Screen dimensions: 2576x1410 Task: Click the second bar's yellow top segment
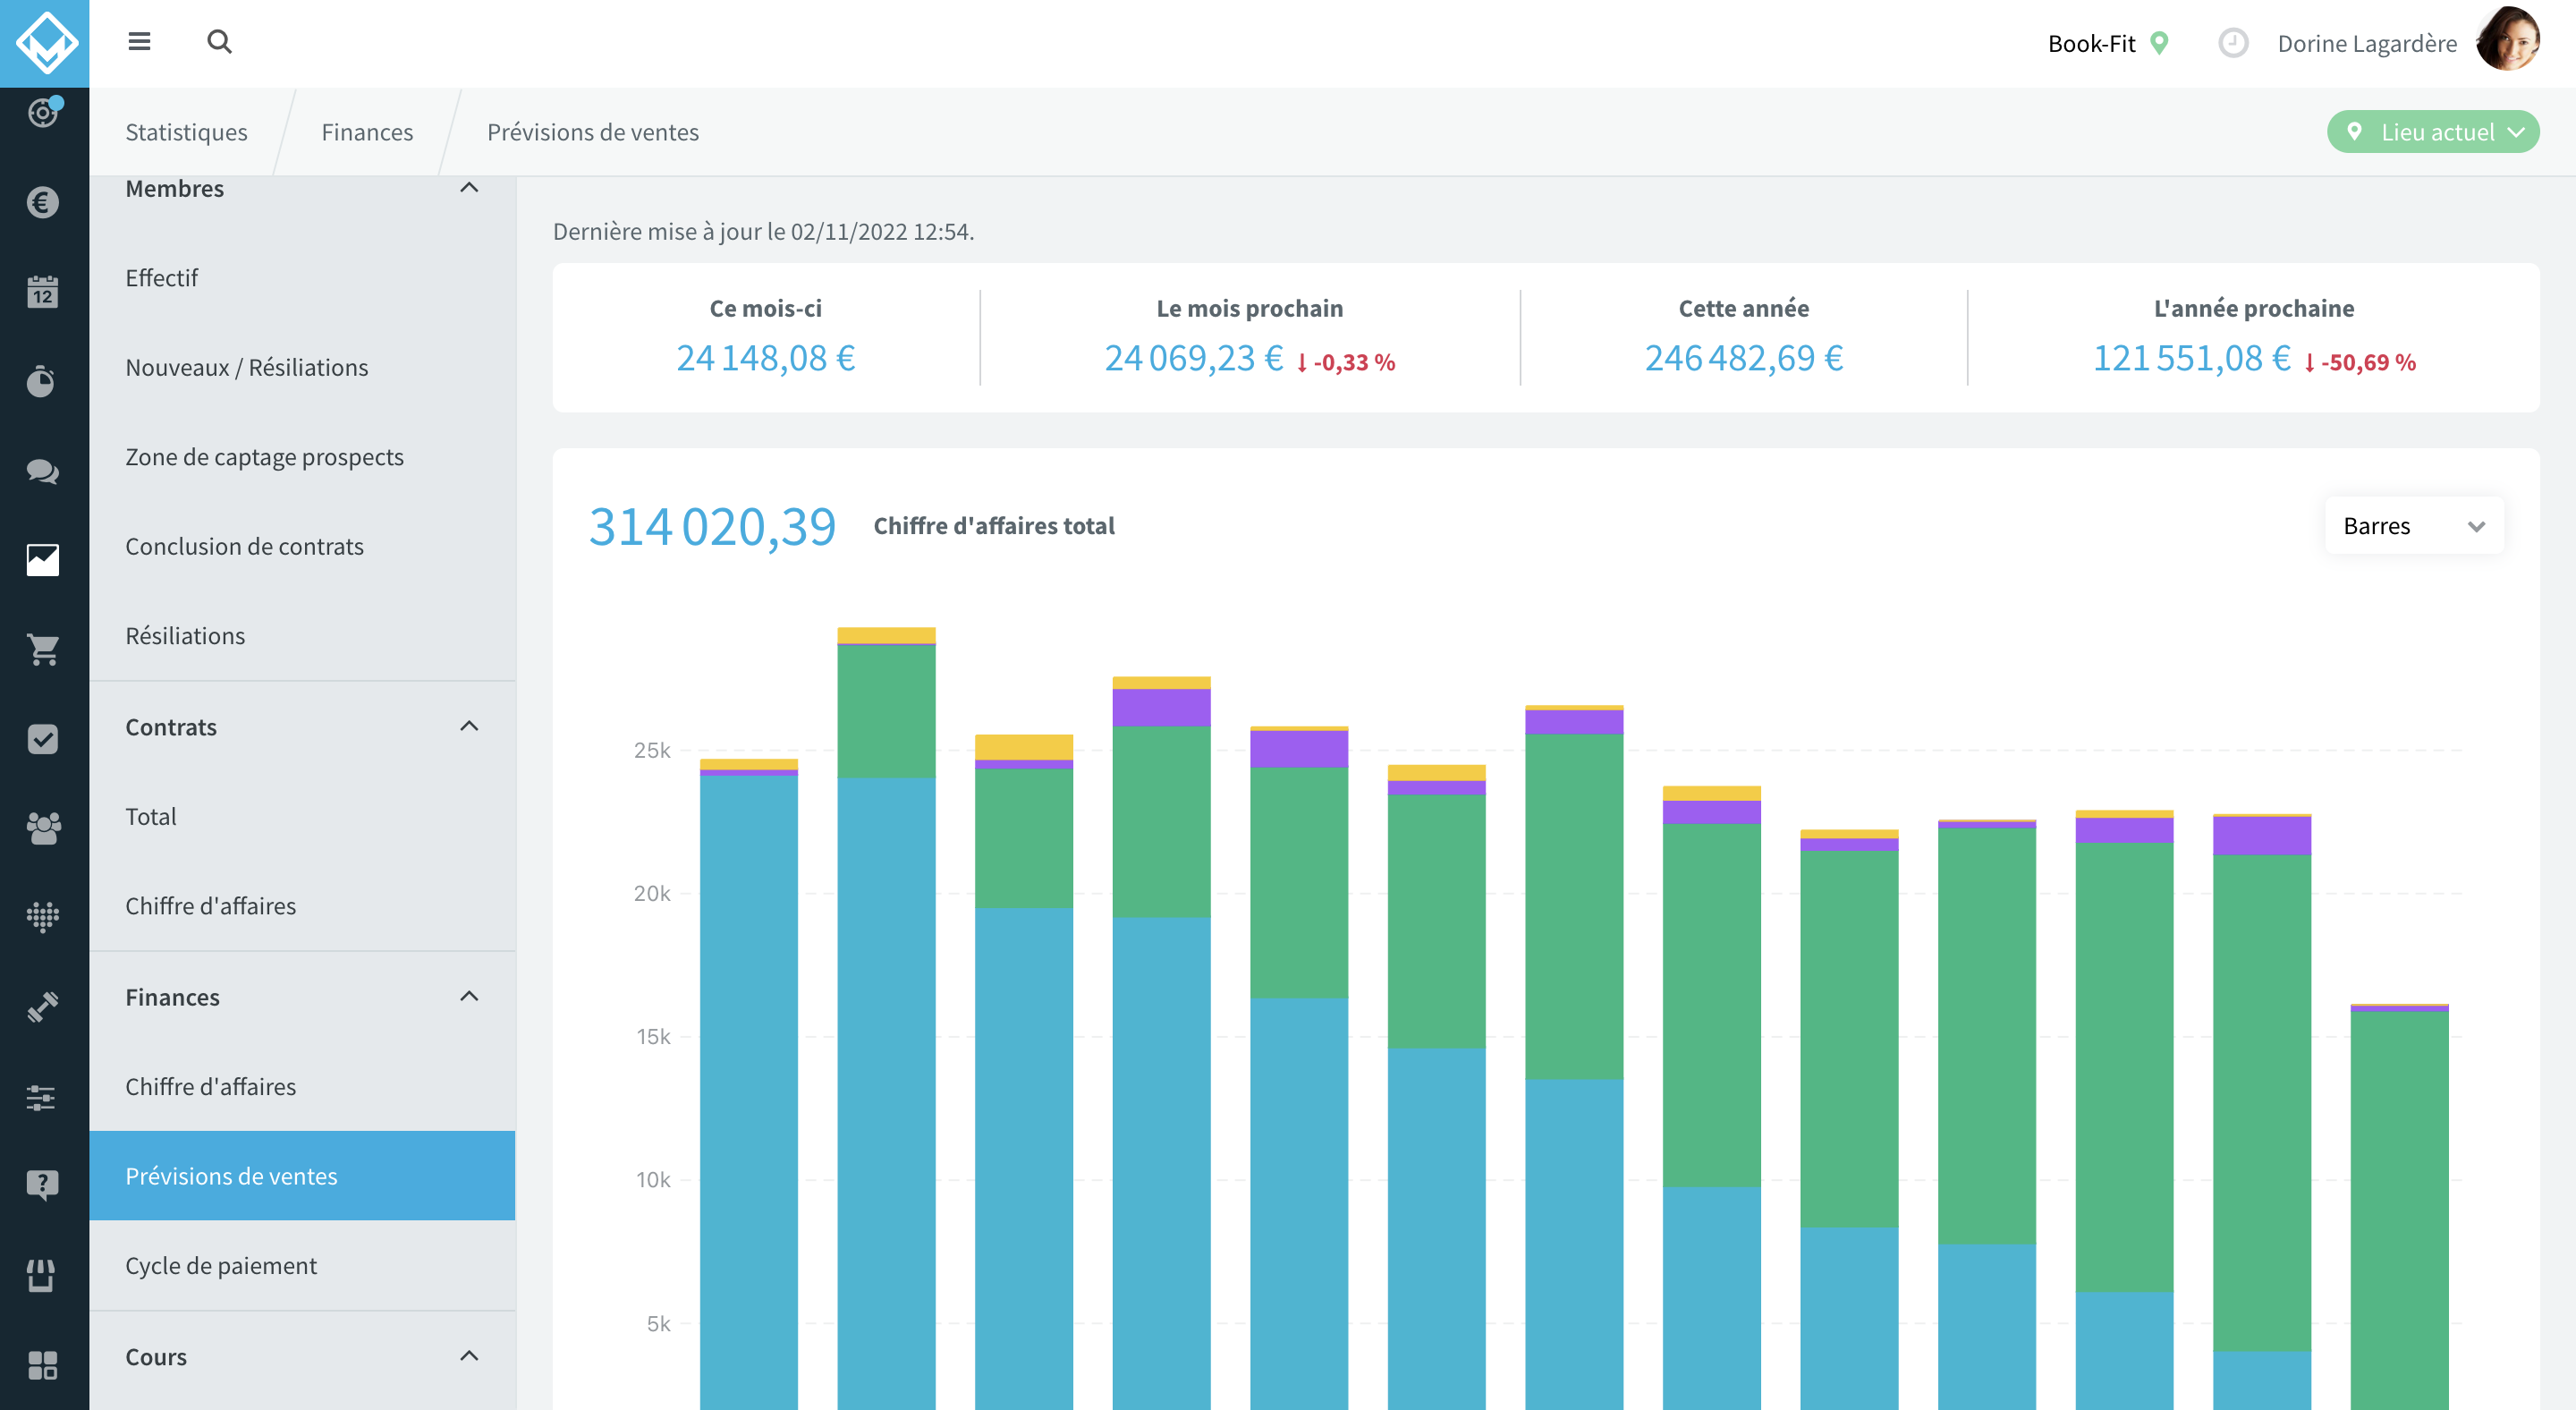(886, 635)
